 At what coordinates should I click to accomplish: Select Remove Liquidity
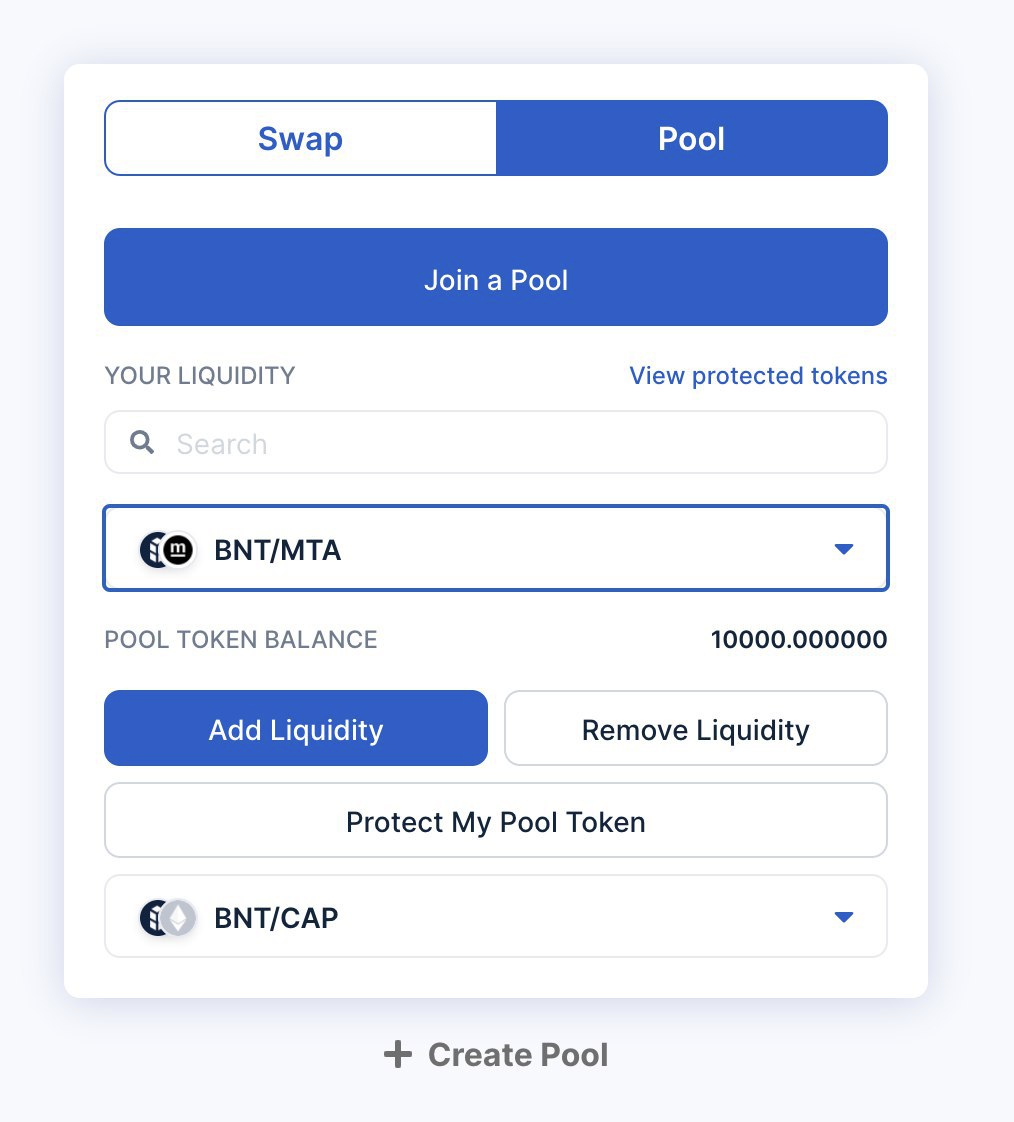[695, 728]
